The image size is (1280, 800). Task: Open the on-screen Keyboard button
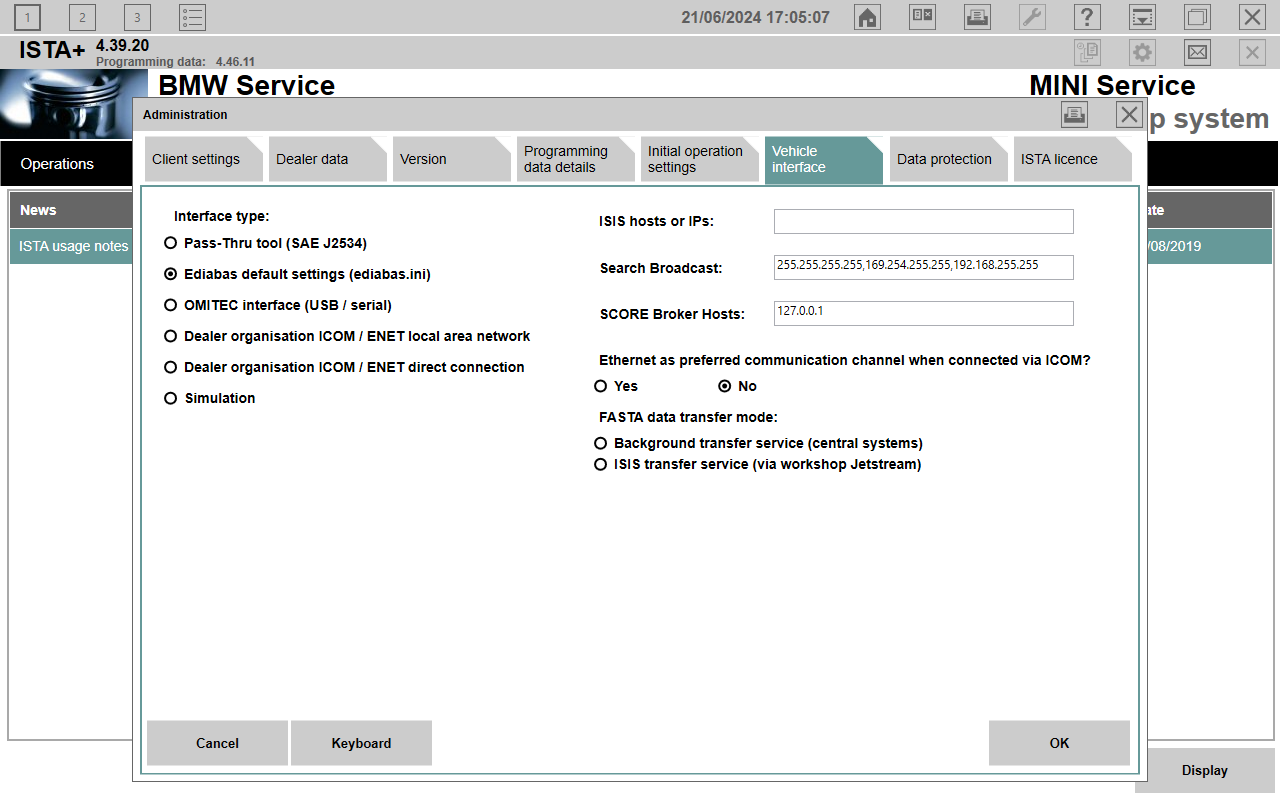pyautogui.click(x=361, y=743)
